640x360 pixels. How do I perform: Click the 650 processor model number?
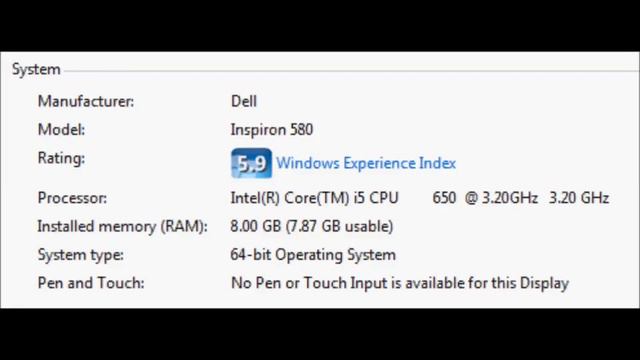pos(444,198)
